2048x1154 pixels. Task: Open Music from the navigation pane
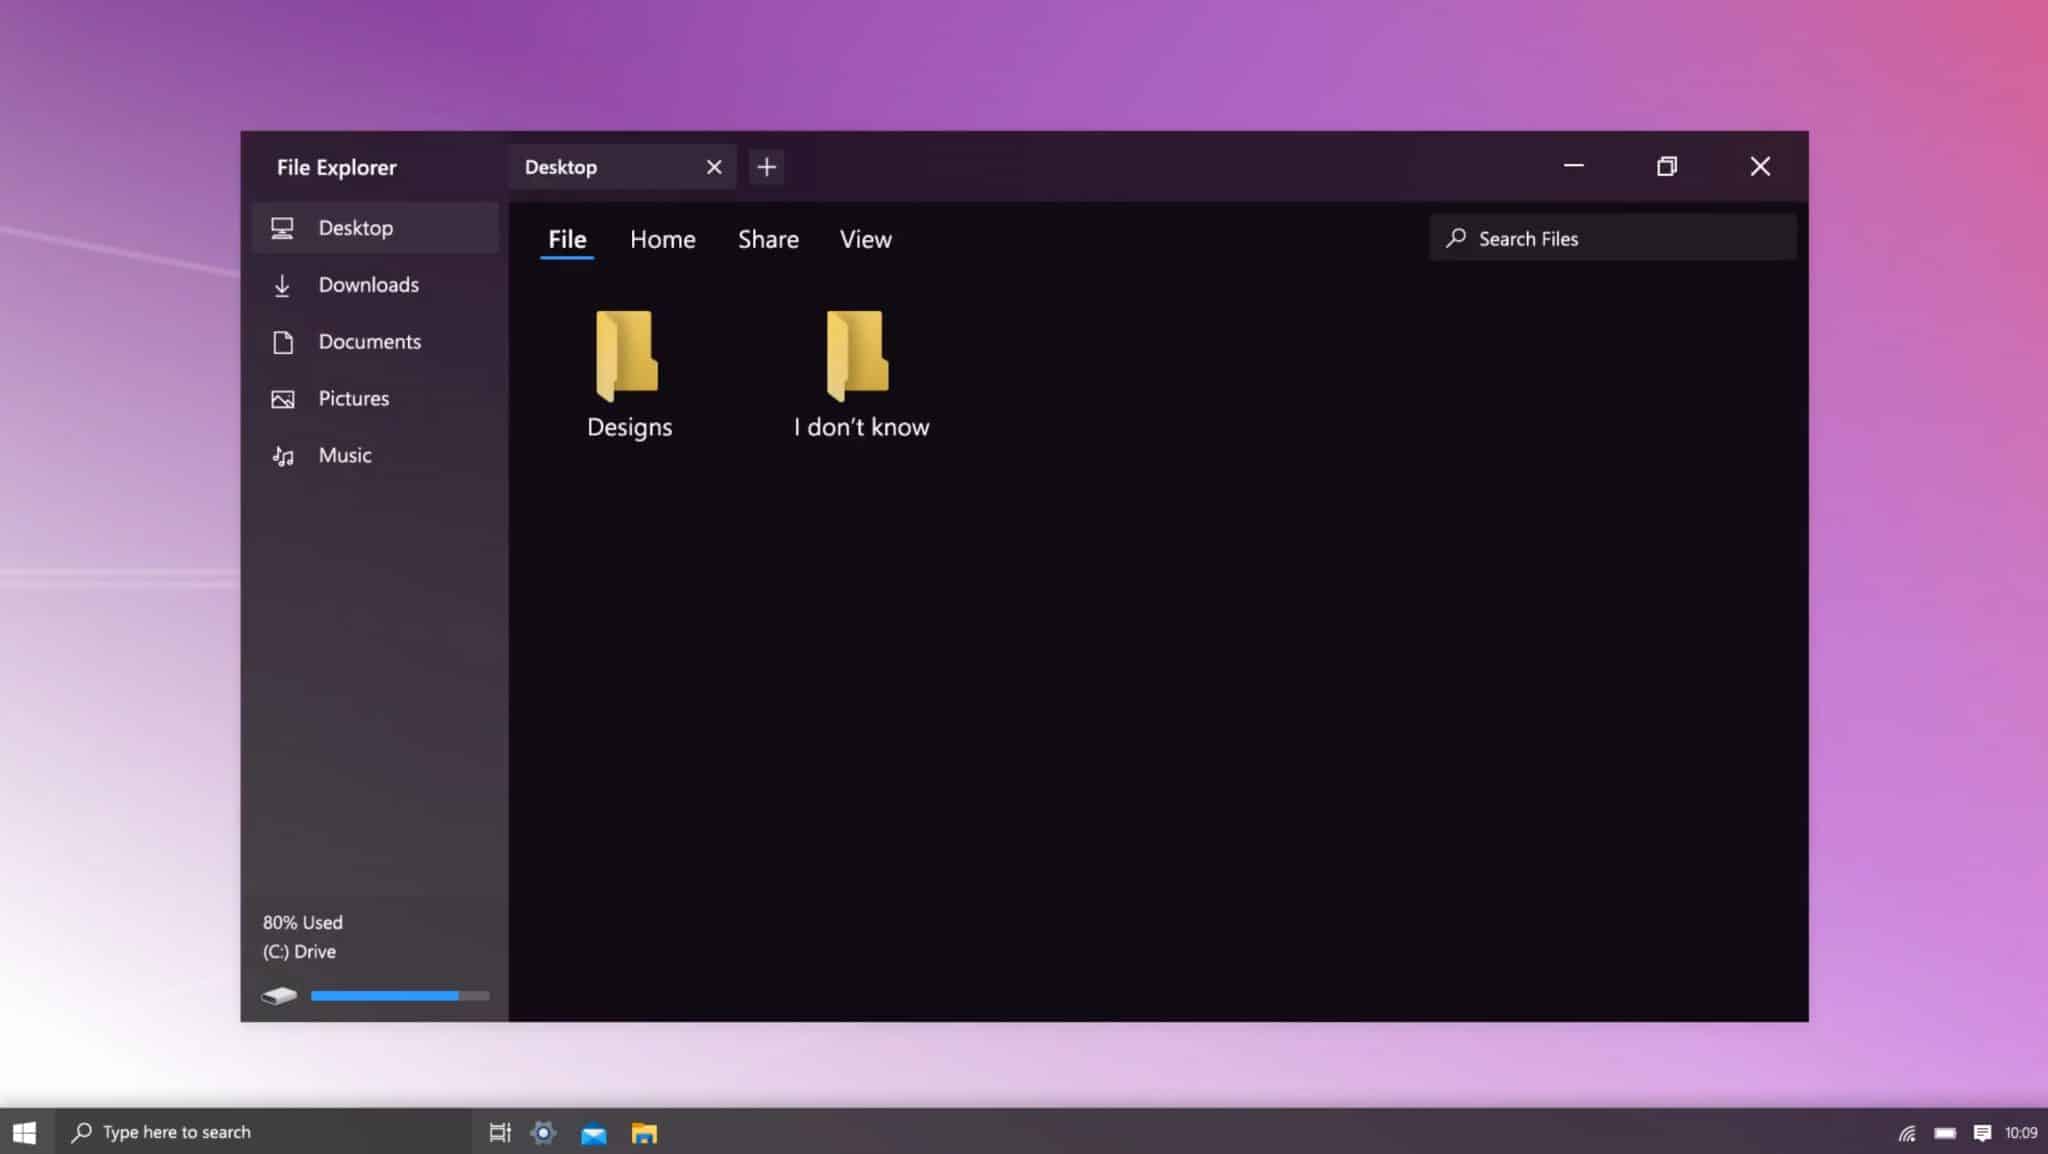point(344,455)
